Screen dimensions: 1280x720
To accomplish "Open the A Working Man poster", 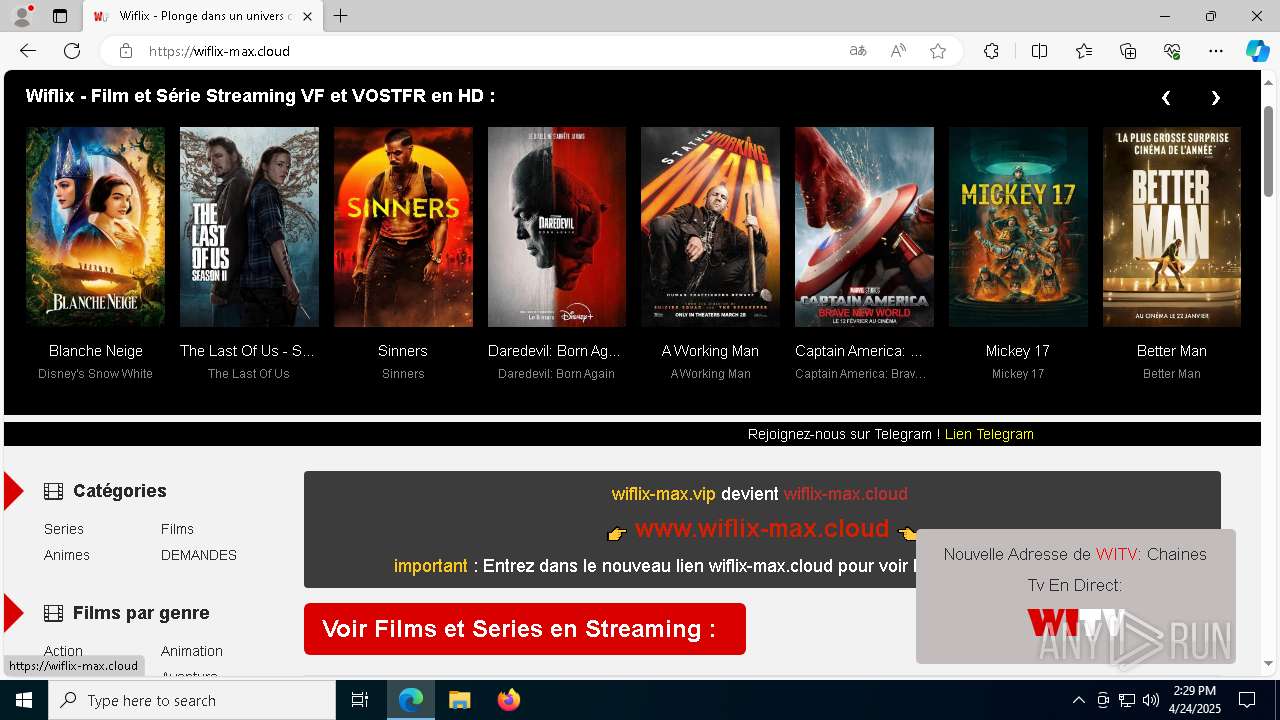I will pyautogui.click(x=710, y=227).
